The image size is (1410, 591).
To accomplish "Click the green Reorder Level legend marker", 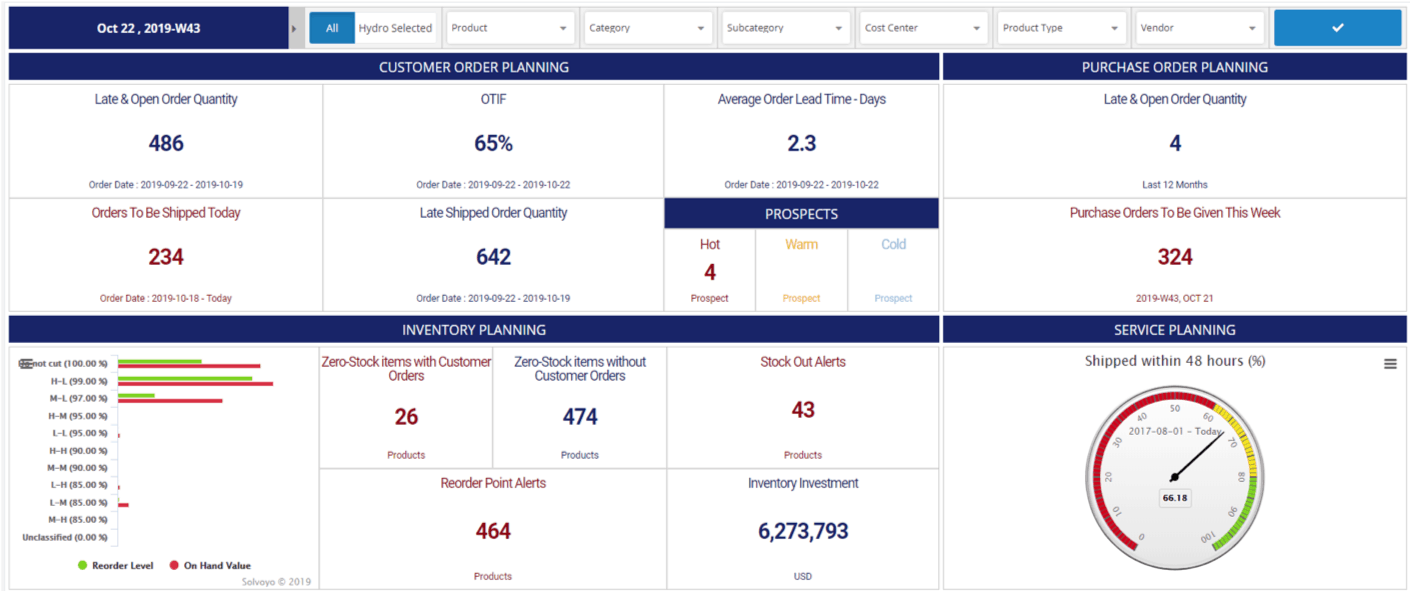I will [x=81, y=565].
